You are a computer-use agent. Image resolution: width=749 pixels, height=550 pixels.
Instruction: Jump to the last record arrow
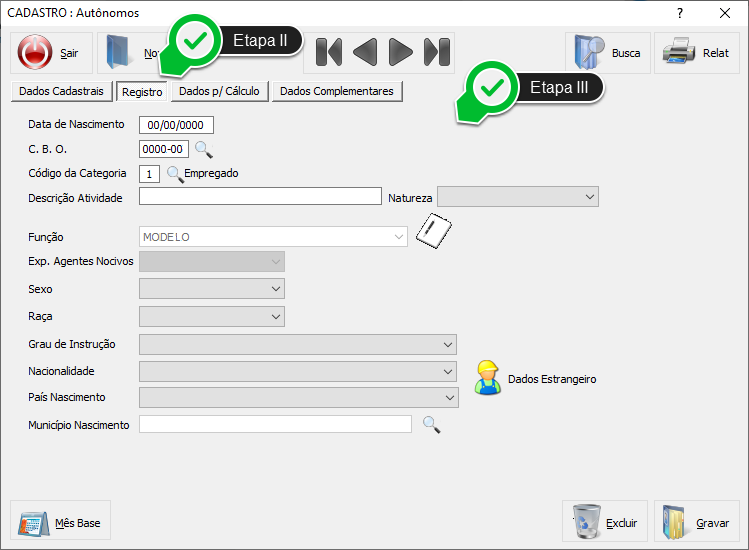click(x=437, y=52)
